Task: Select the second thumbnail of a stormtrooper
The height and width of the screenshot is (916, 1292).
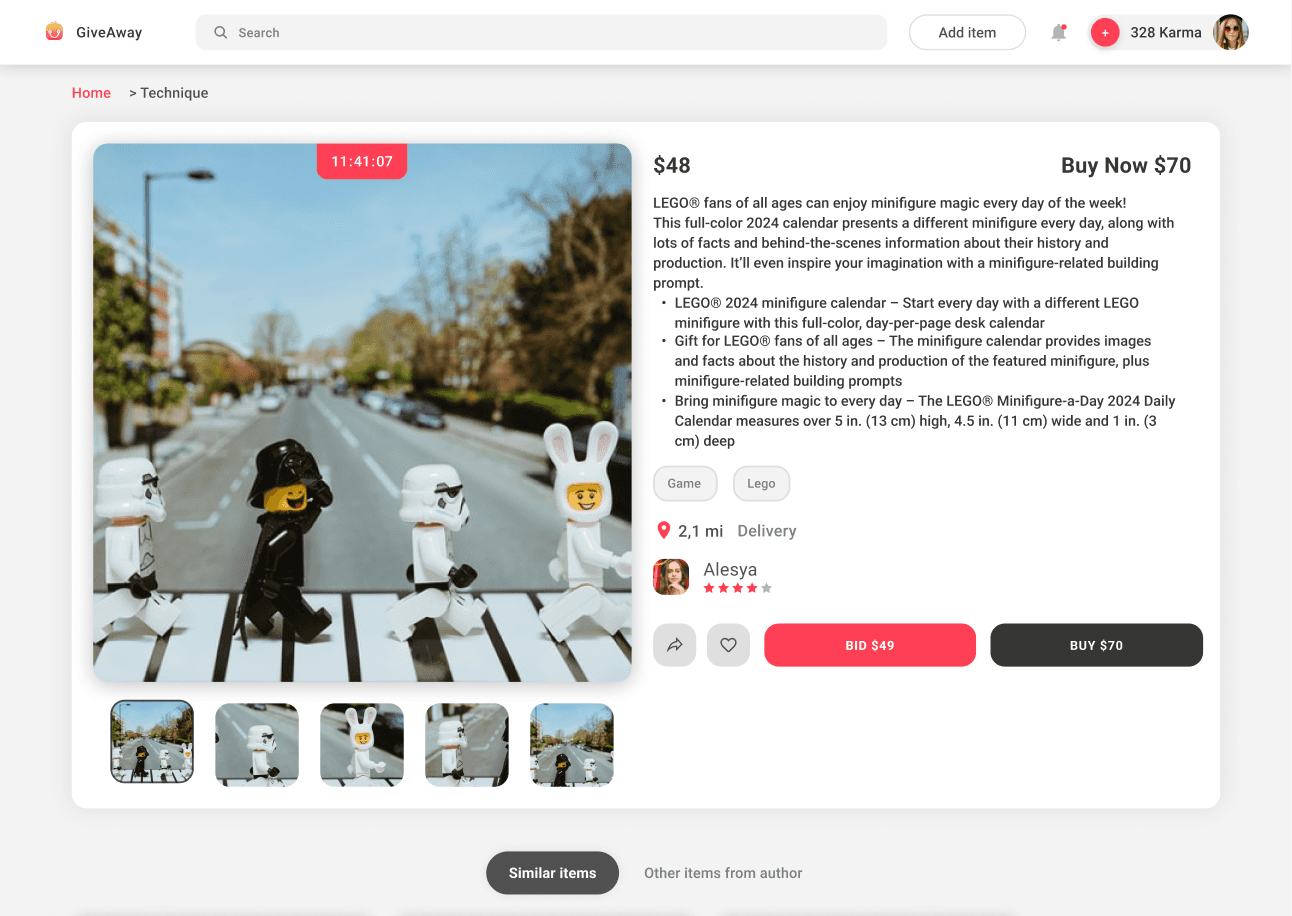Action: pos(257,744)
